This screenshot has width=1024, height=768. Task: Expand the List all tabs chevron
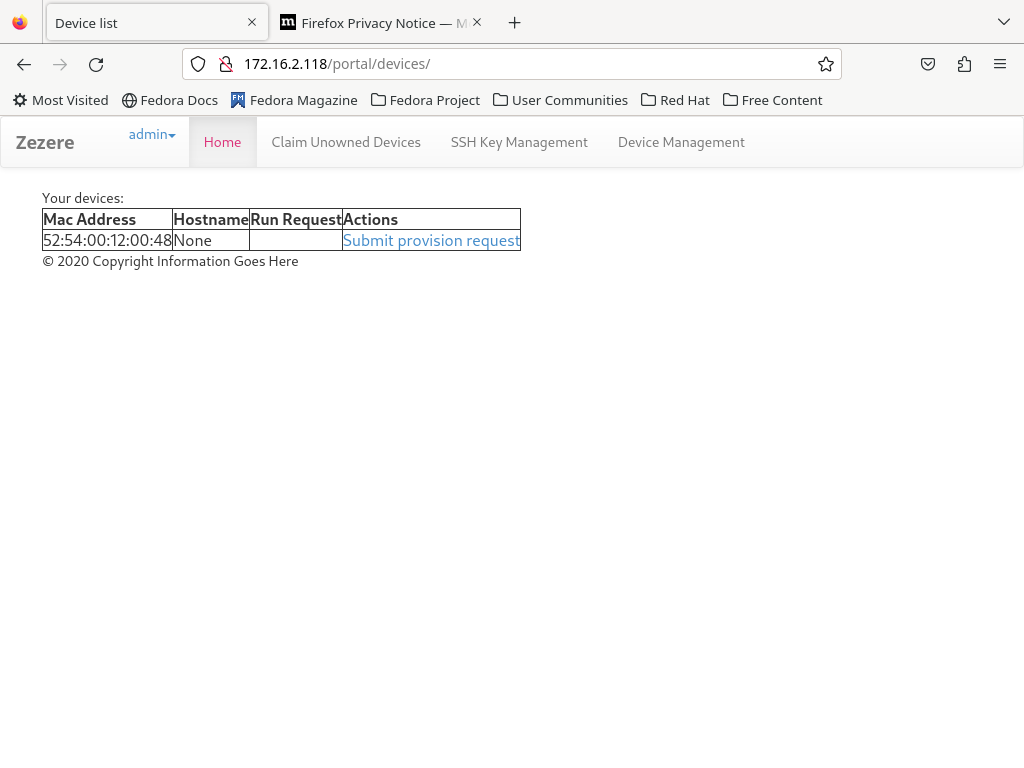point(1004,22)
